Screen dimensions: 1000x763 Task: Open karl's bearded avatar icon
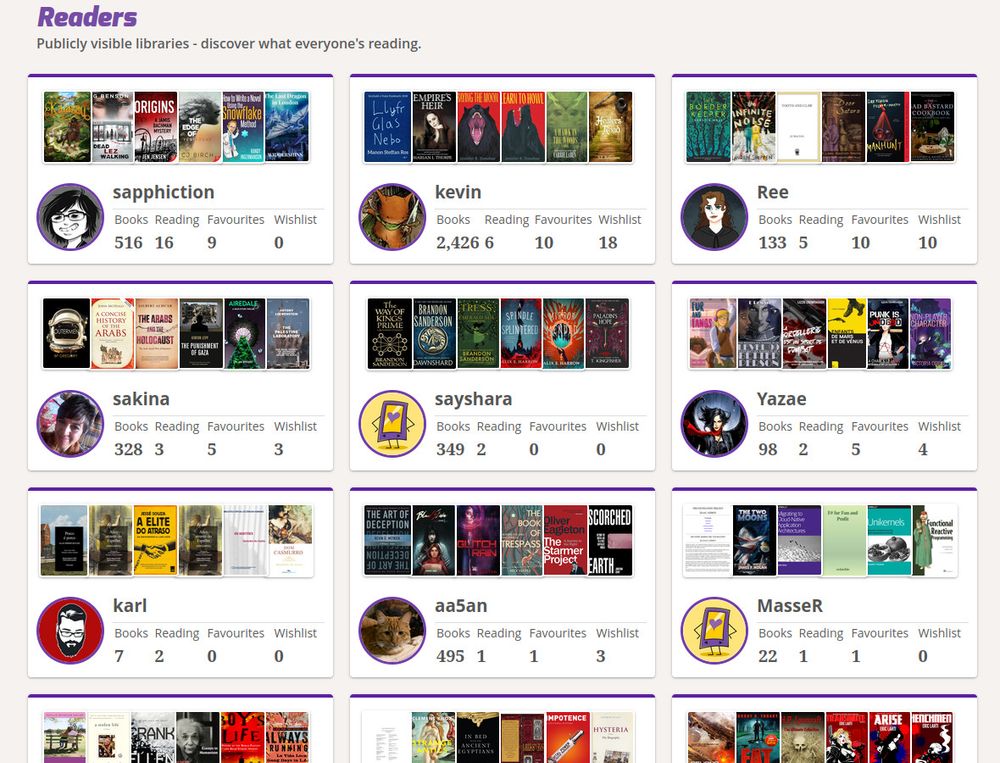[70, 631]
